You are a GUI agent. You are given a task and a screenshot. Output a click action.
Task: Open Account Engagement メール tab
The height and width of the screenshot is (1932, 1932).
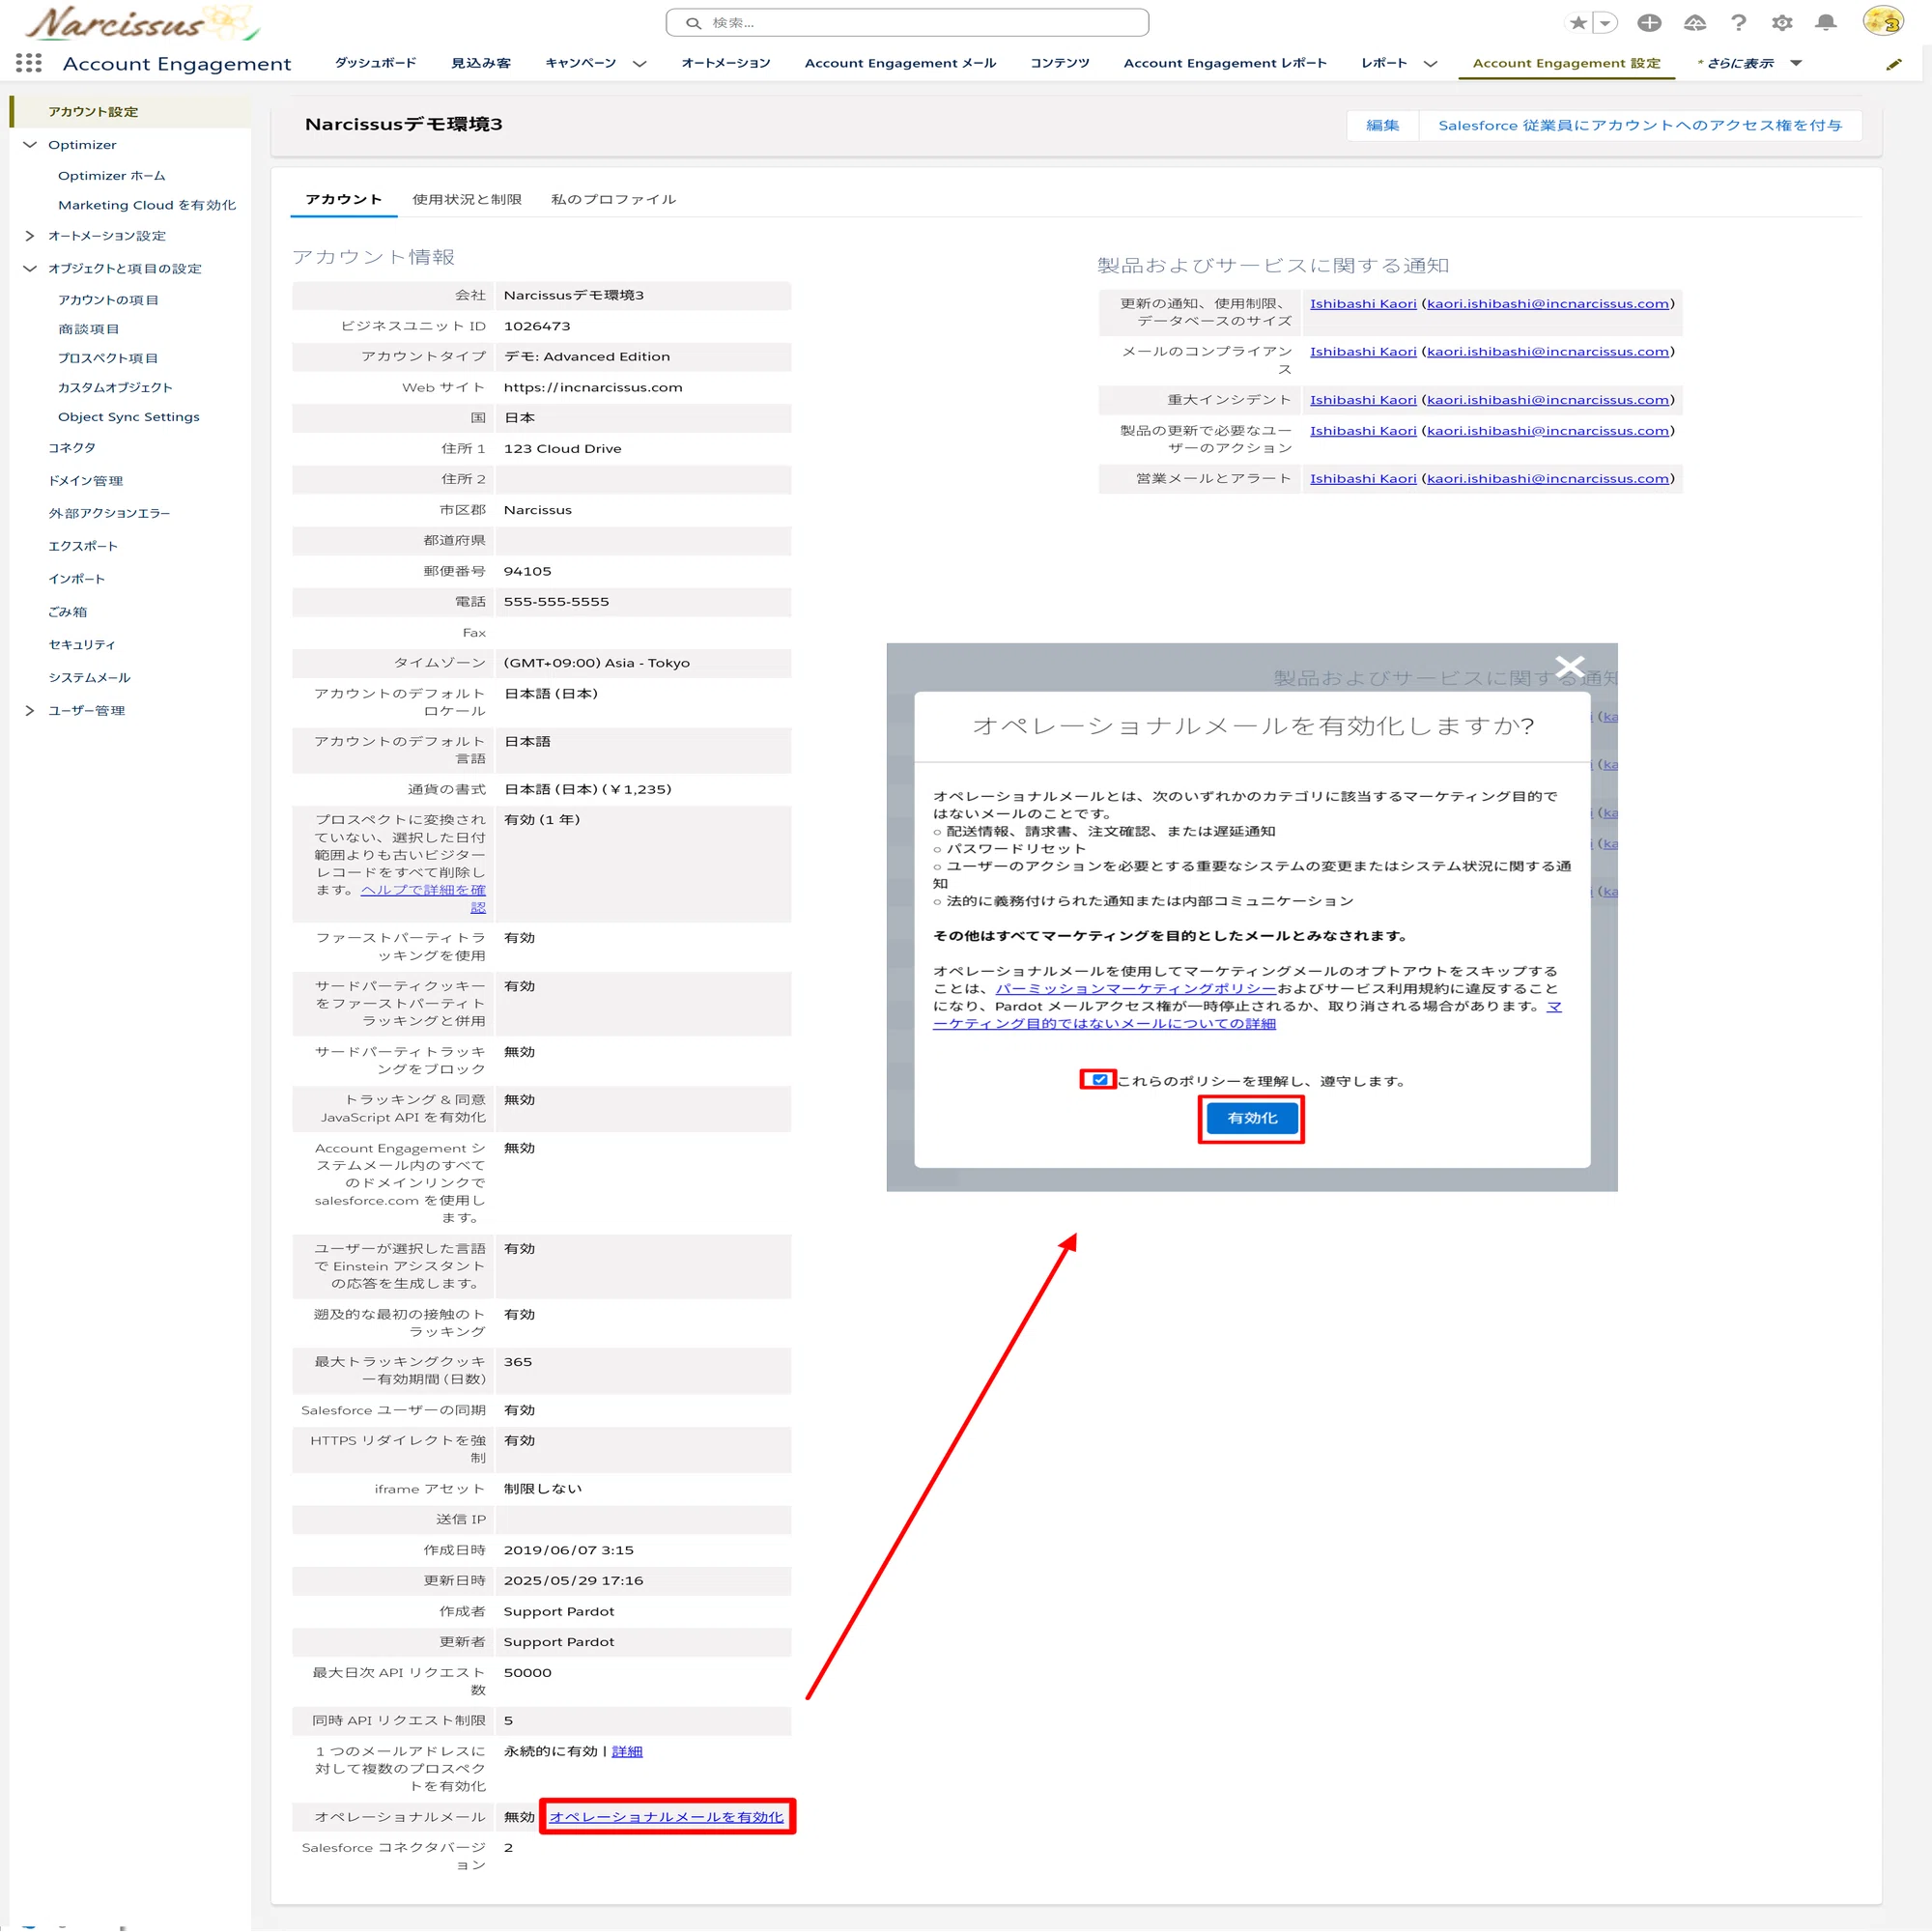pos(900,63)
